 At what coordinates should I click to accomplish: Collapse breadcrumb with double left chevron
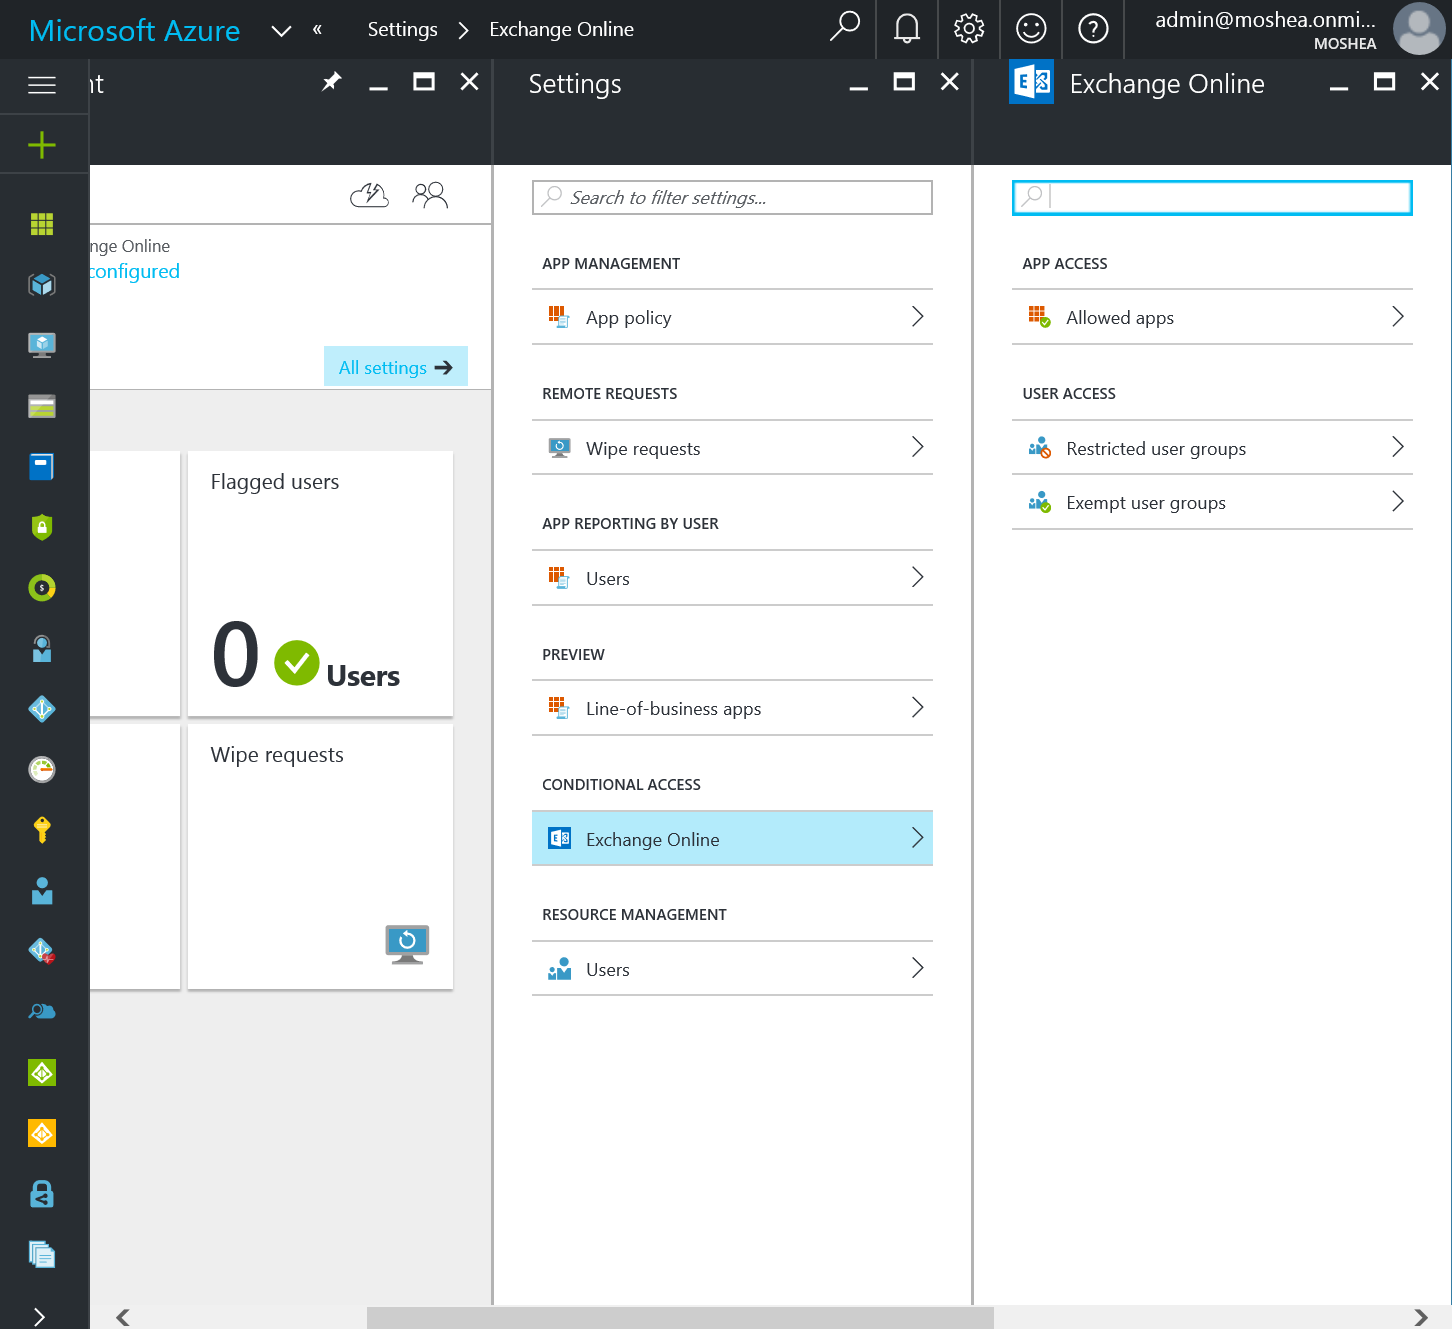(317, 30)
